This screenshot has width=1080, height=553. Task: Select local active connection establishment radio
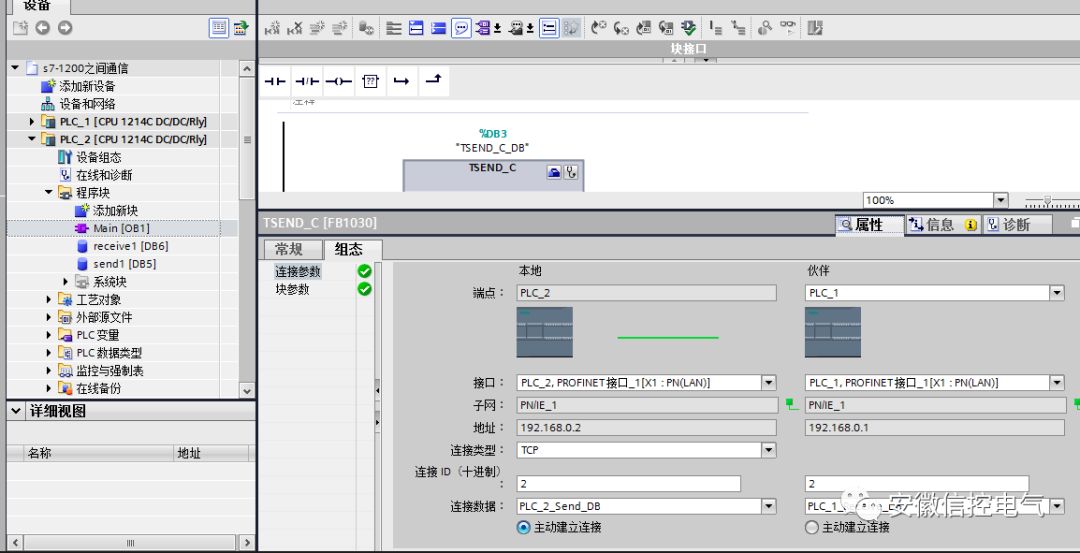[x=523, y=527]
